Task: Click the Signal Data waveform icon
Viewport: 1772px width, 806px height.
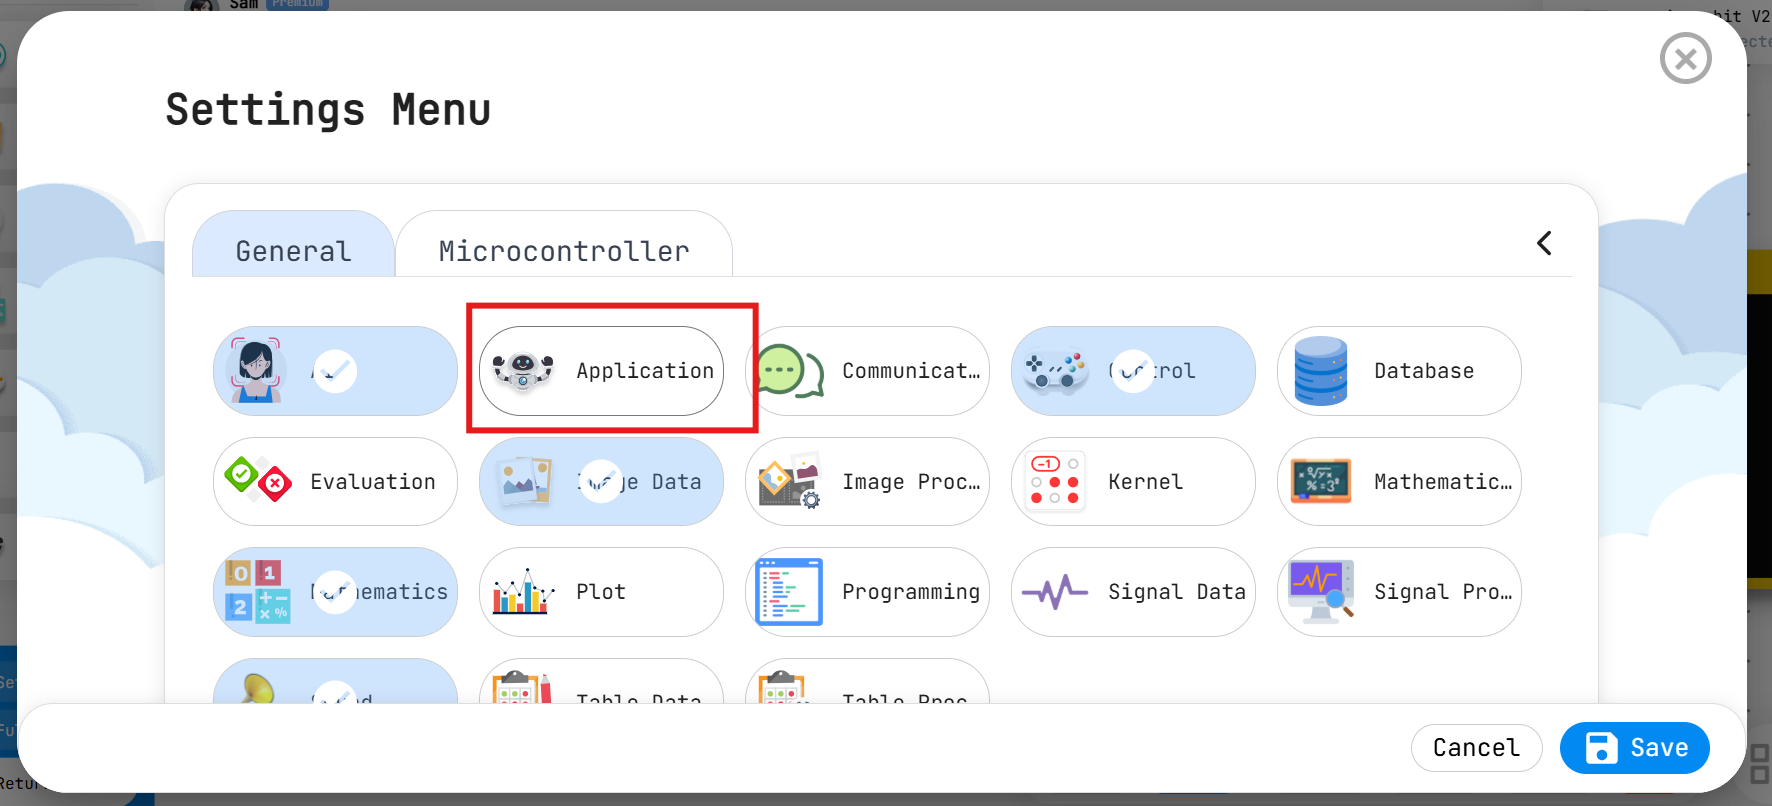Action: [x=1055, y=592]
